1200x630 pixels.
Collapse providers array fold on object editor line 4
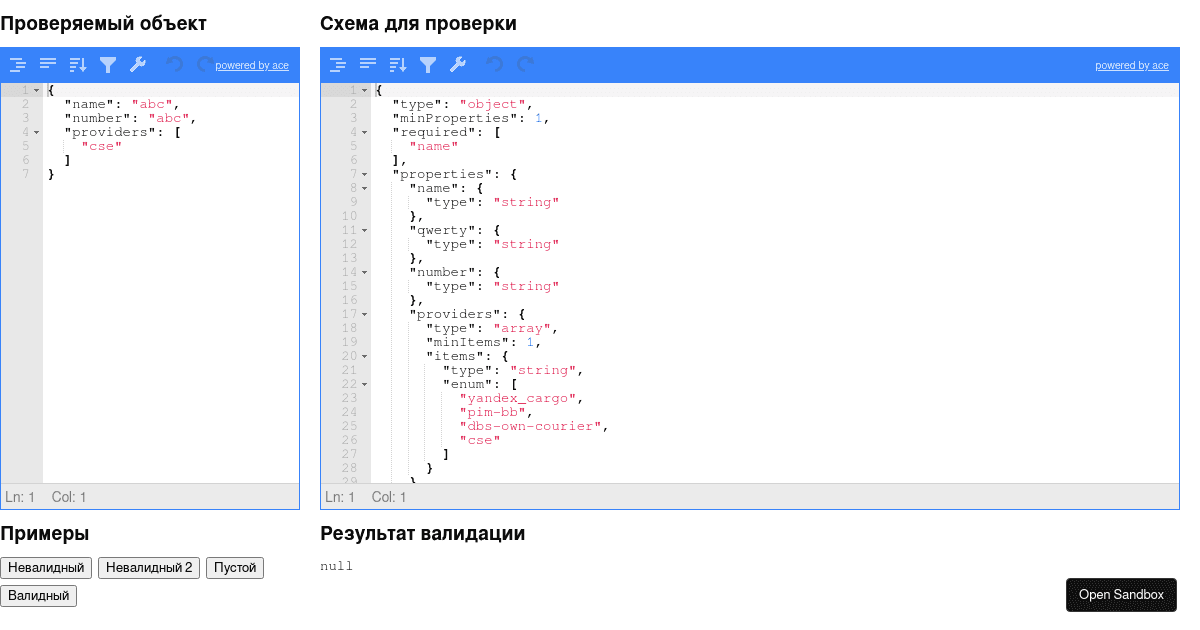point(36,132)
